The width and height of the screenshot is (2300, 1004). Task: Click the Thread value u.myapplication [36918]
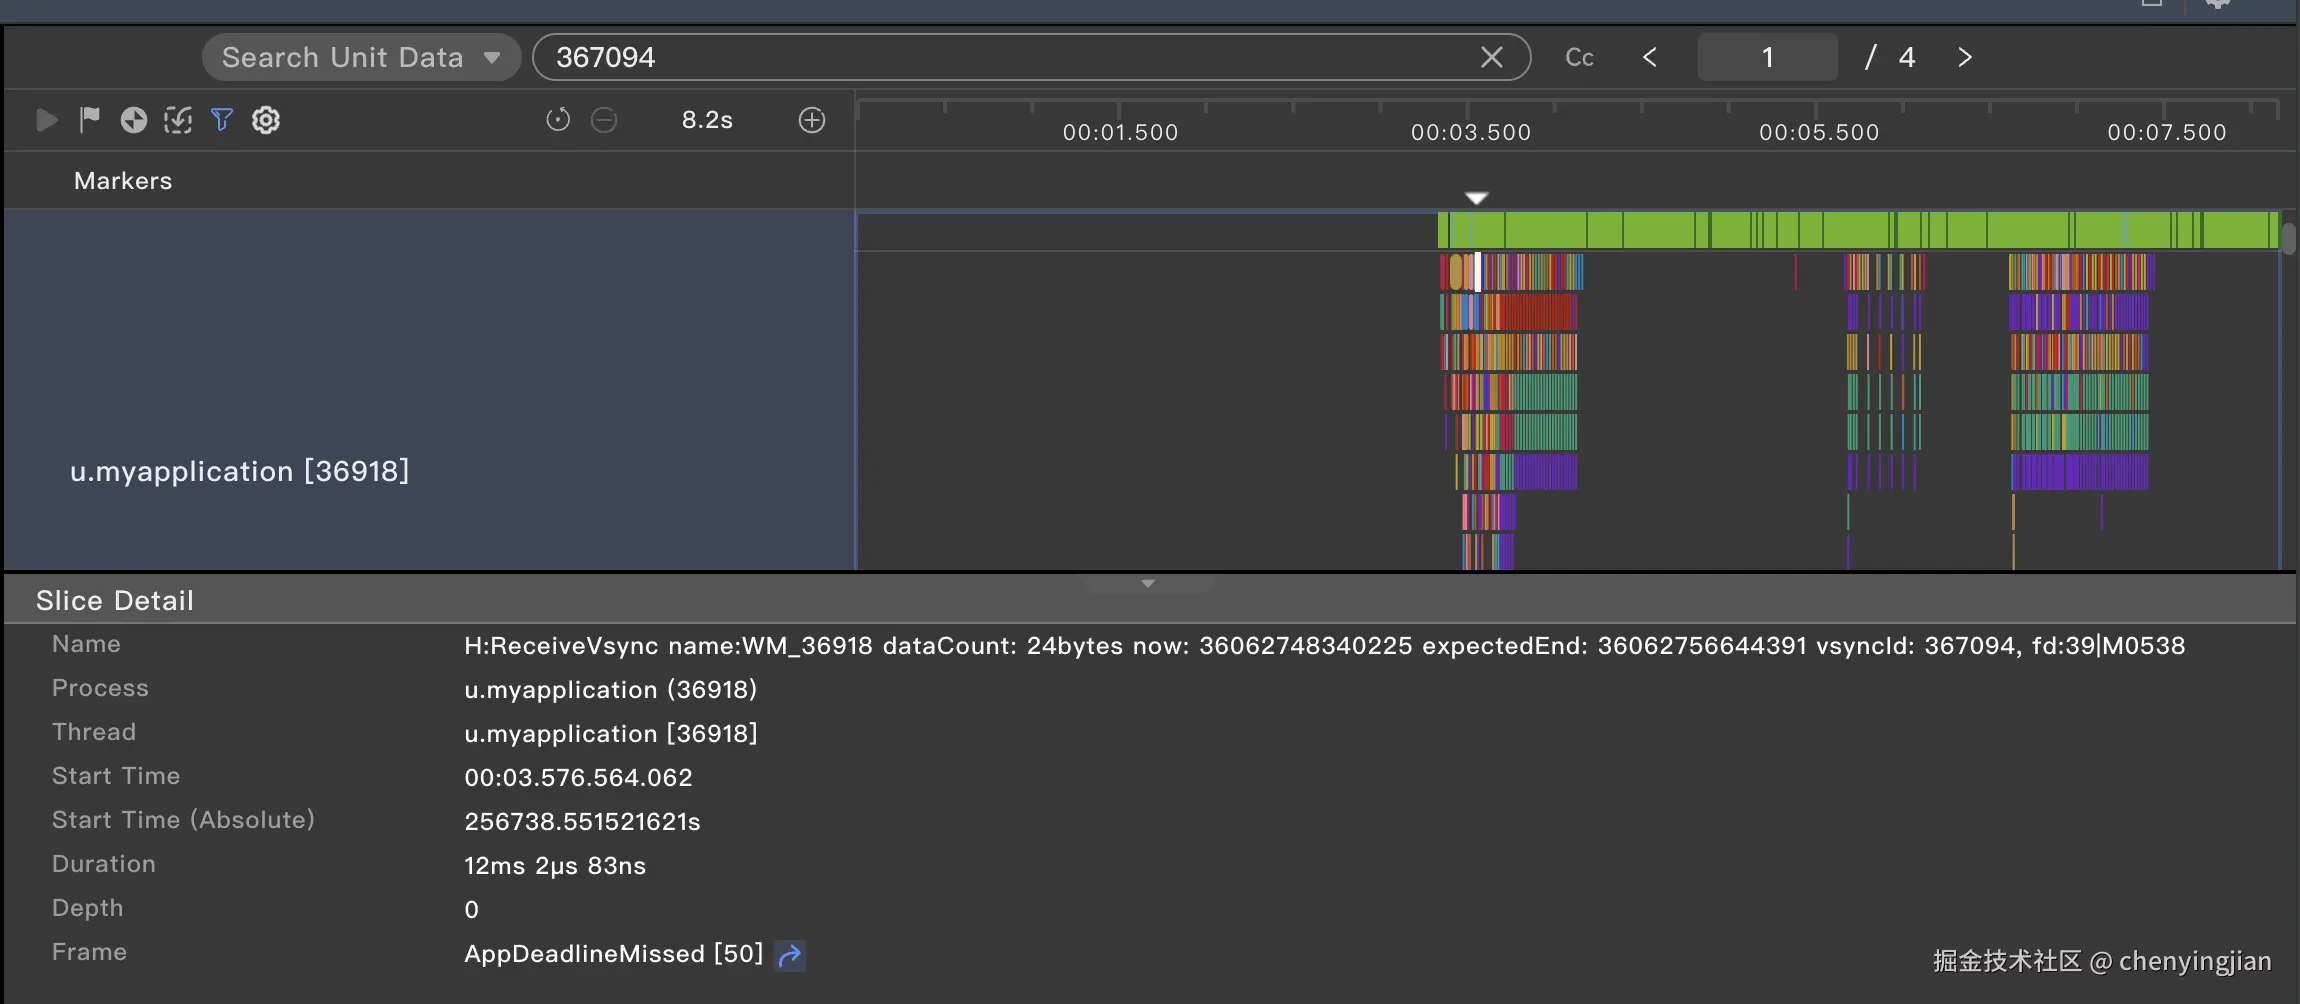[x=611, y=734]
